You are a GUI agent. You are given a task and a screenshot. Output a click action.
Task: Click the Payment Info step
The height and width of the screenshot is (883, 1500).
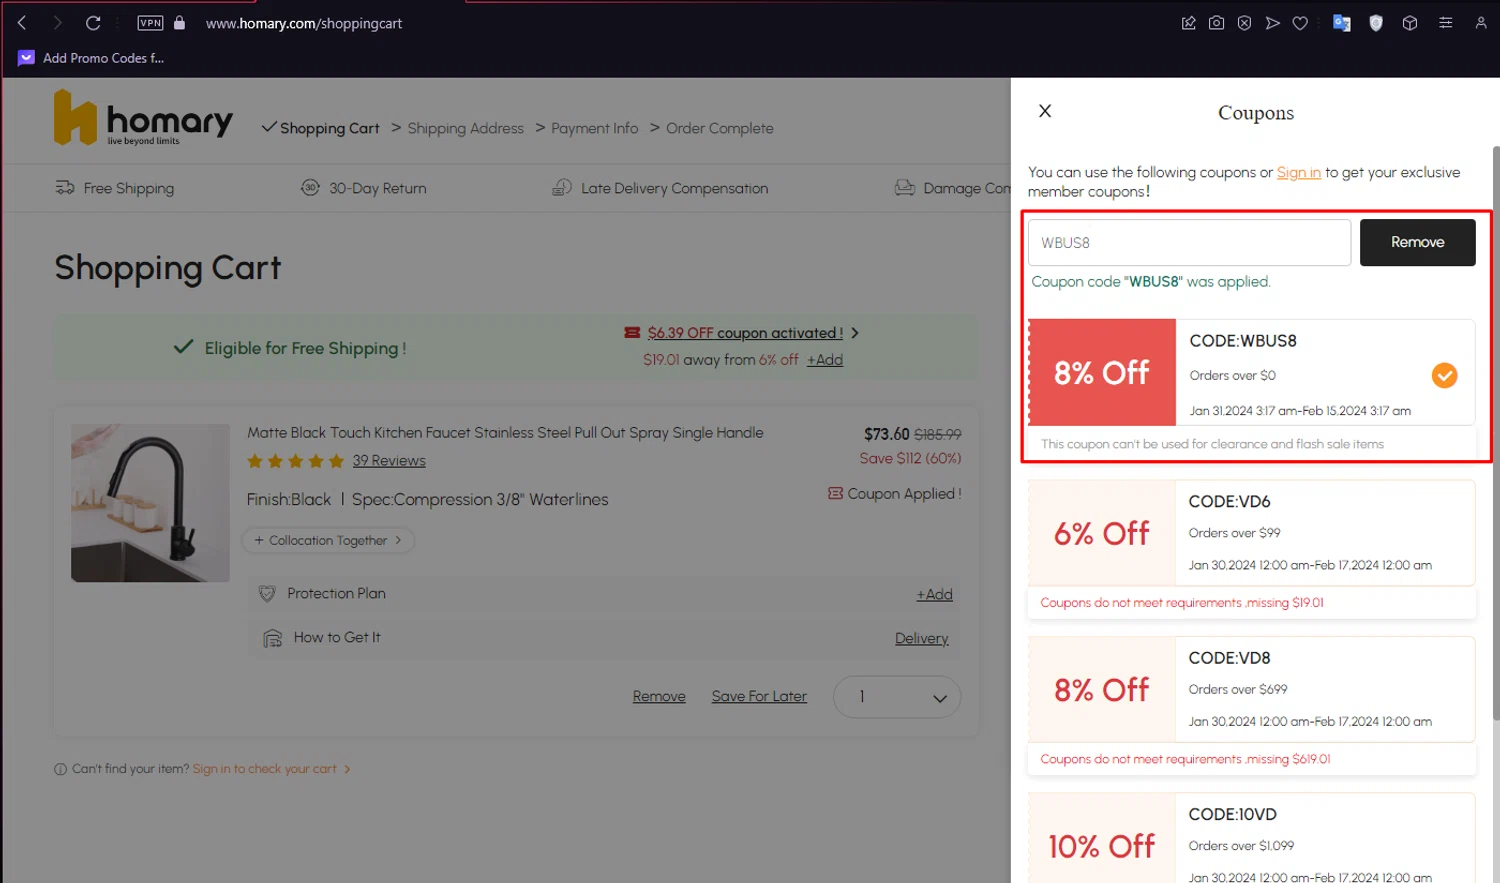click(594, 128)
